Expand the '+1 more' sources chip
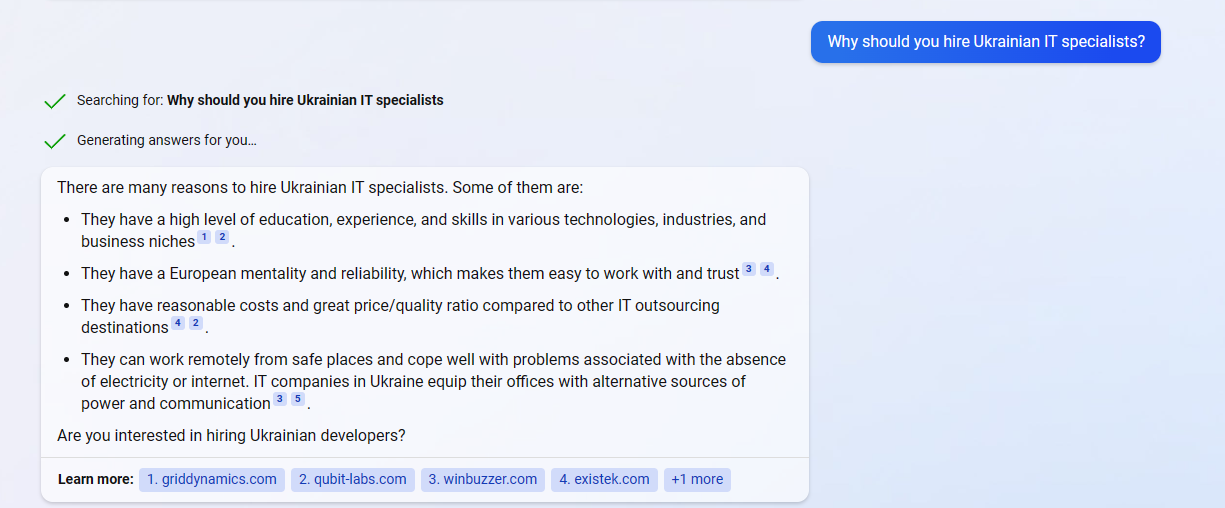The image size is (1225, 508). coord(697,480)
